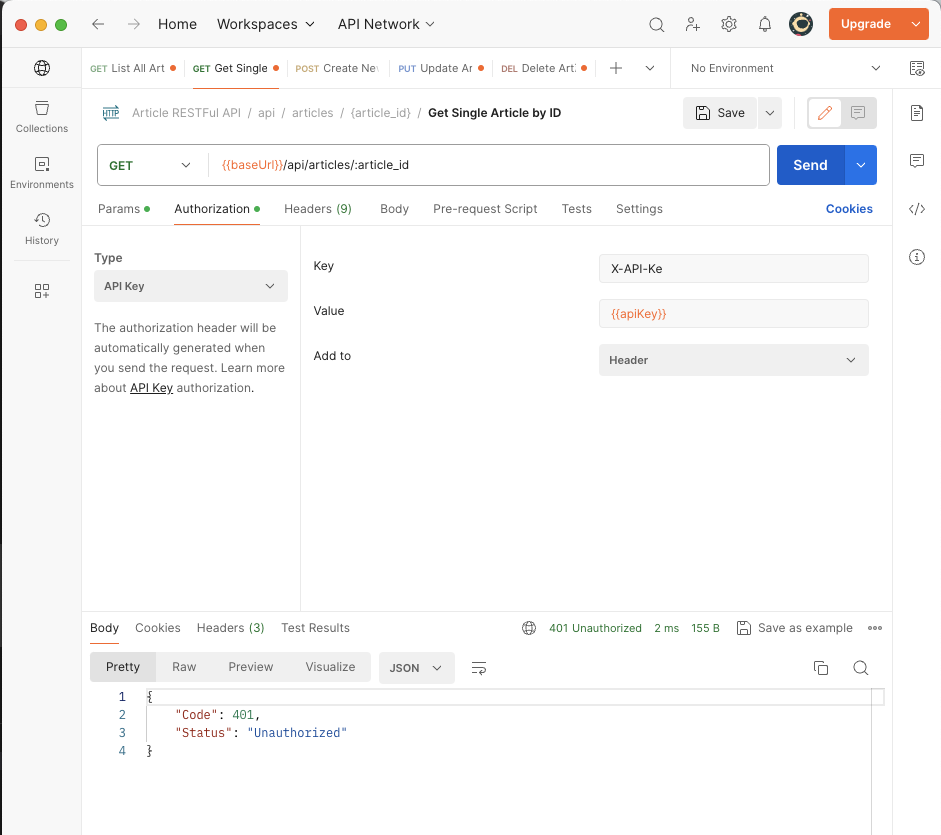
Task: Click Home in the top bar
Action: 177,24
